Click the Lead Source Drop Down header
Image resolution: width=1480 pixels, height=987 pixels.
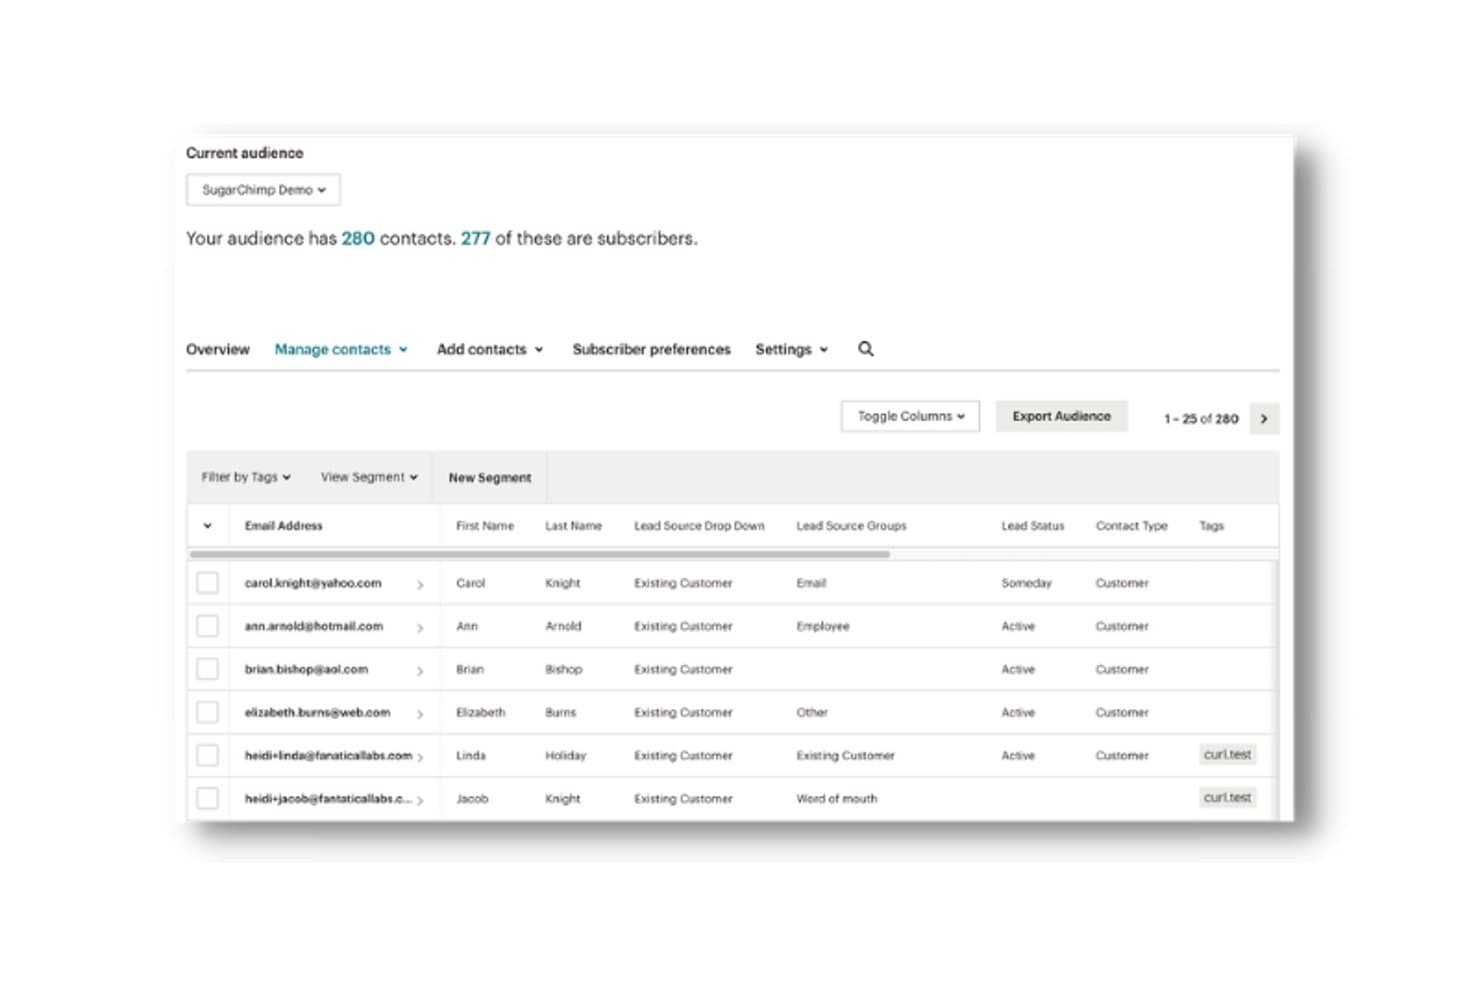pyautogui.click(x=699, y=526)
